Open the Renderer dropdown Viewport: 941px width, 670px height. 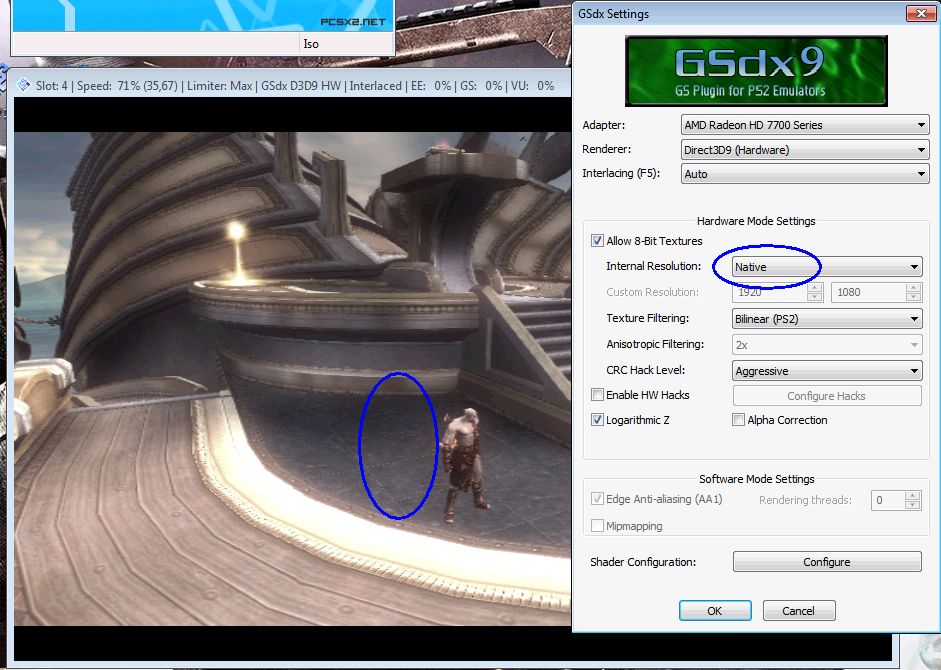point(805,149)
